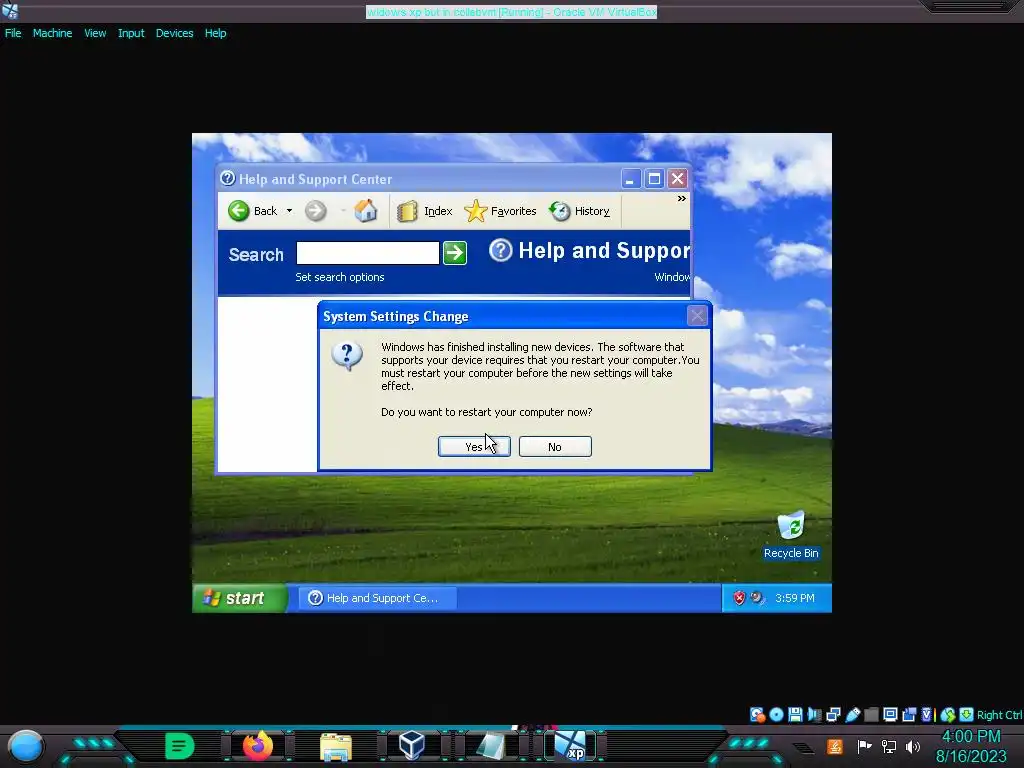Click XP tray icon next to clock

(757, 598)
